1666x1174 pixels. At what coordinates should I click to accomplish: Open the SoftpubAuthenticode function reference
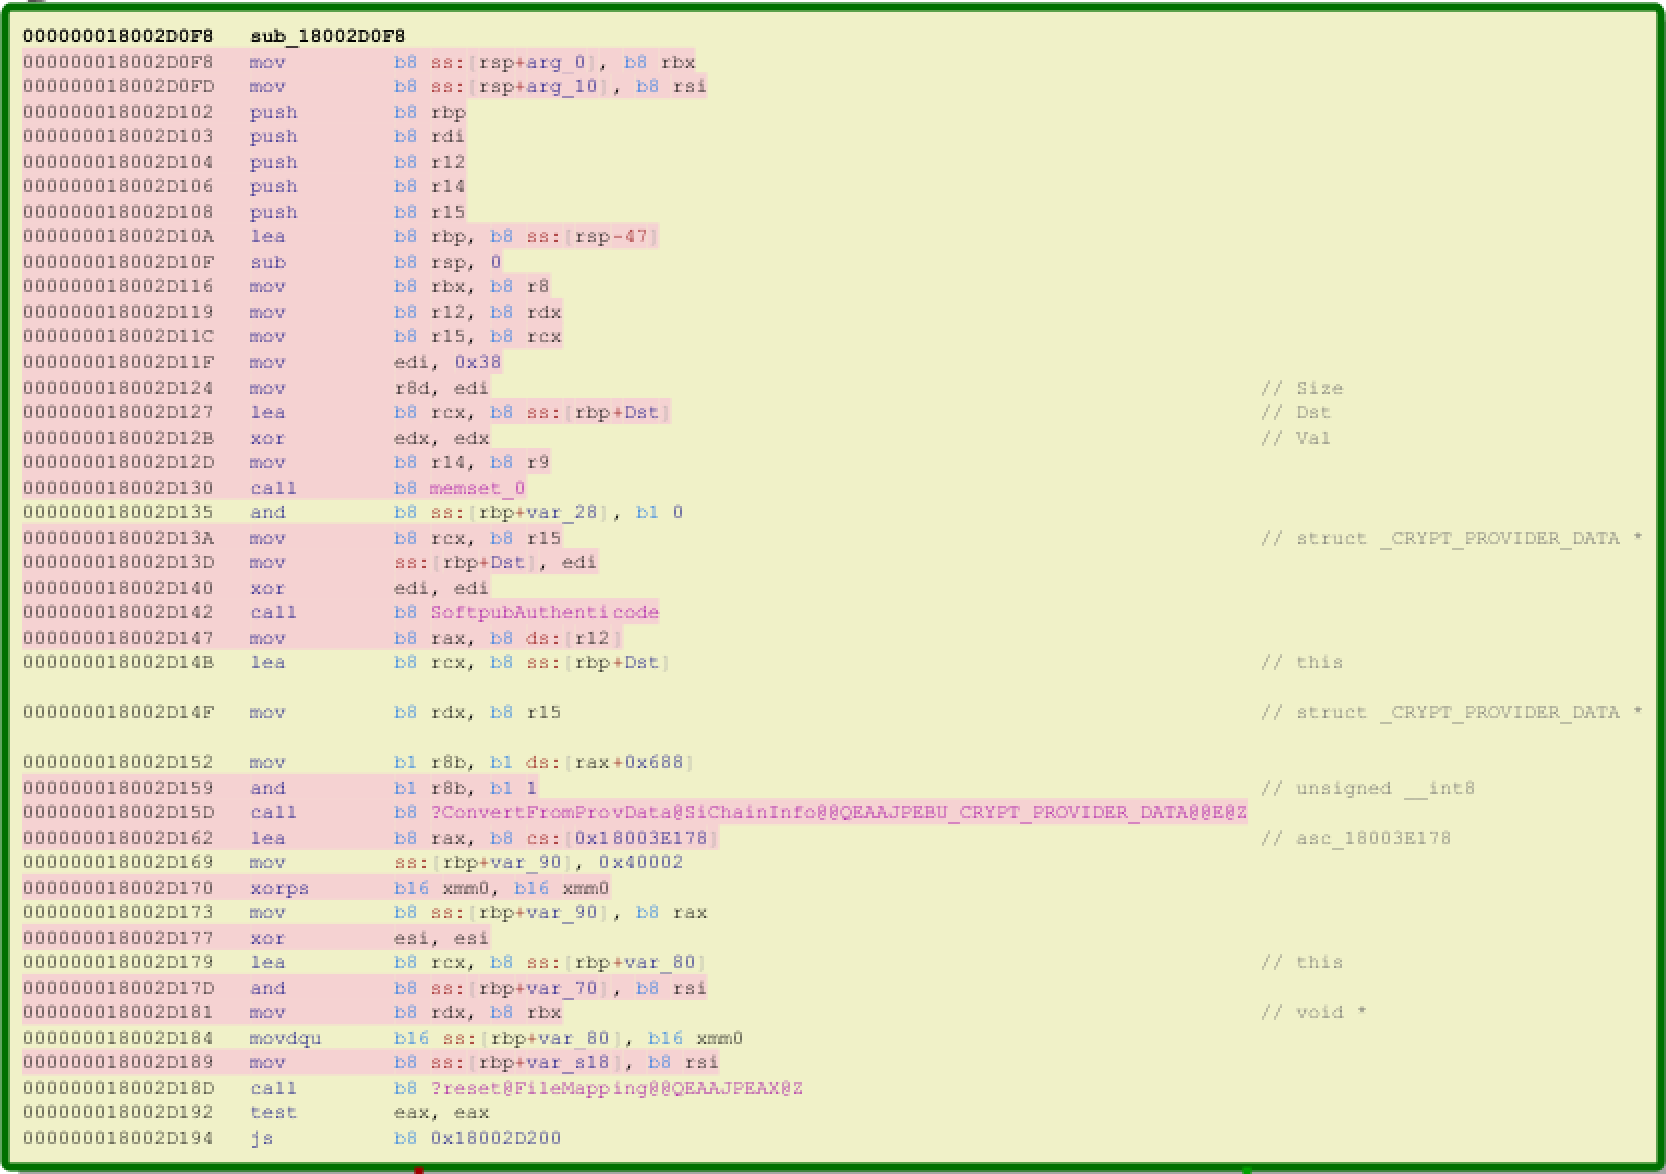coord(544,612)
